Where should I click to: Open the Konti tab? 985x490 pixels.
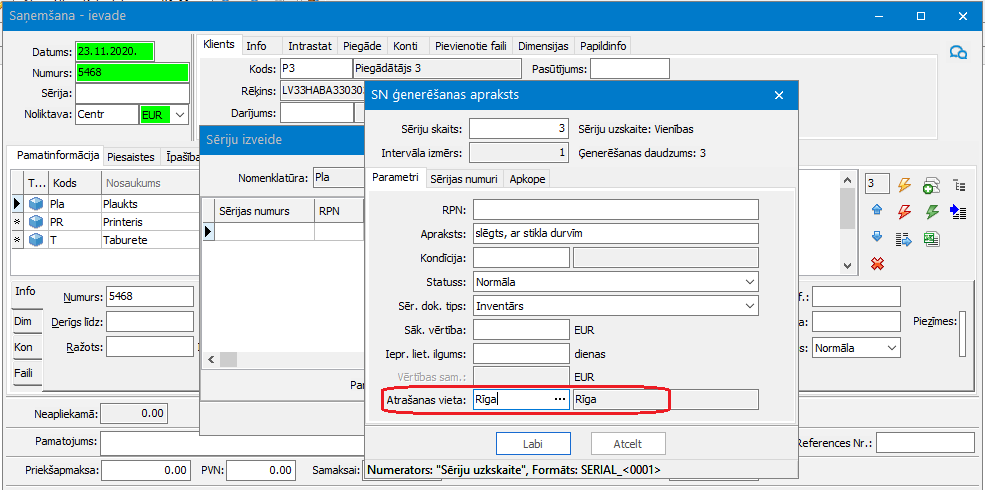(406, 46)
